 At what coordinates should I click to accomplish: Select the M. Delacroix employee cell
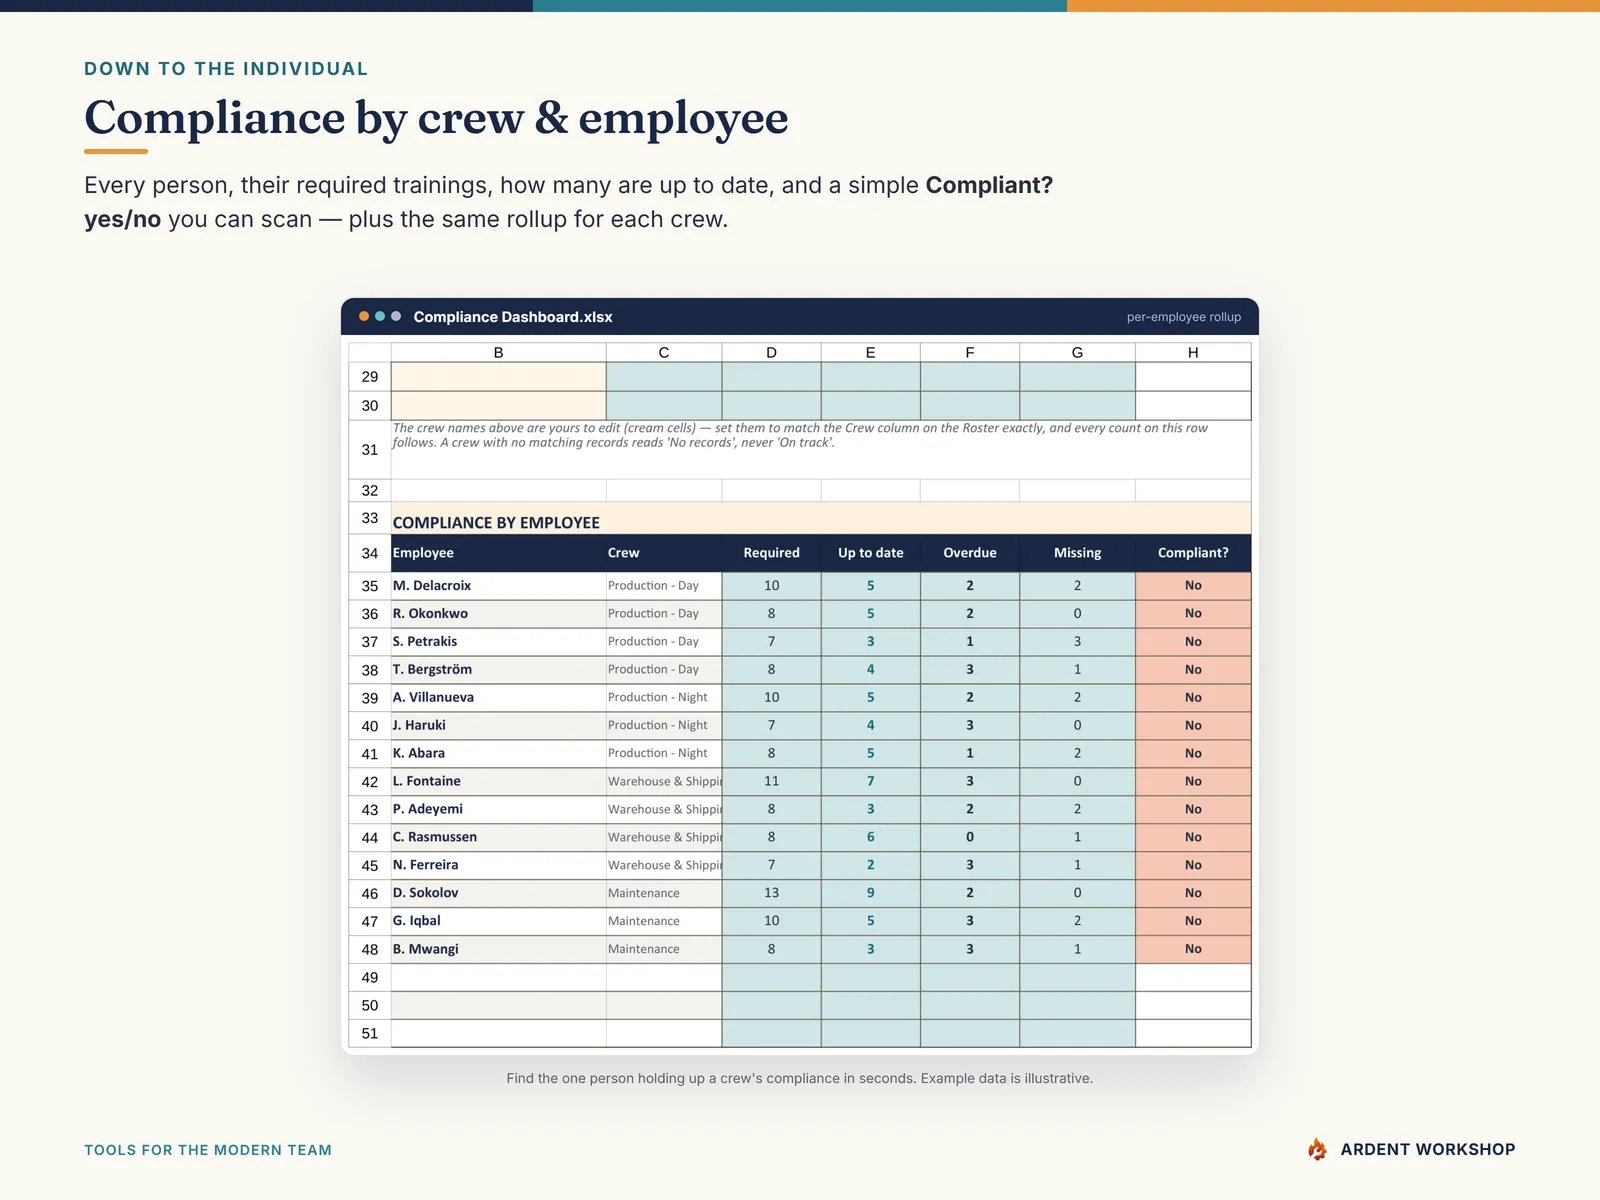click(x=498, y=586)
